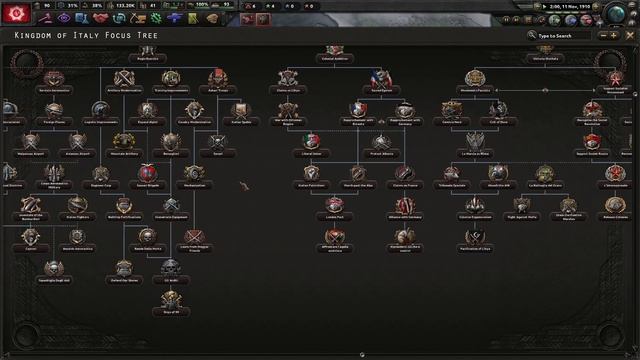The image size is (640, 360).
Task: Select the Bersaglieri focus
Action: tap(171, 146)
